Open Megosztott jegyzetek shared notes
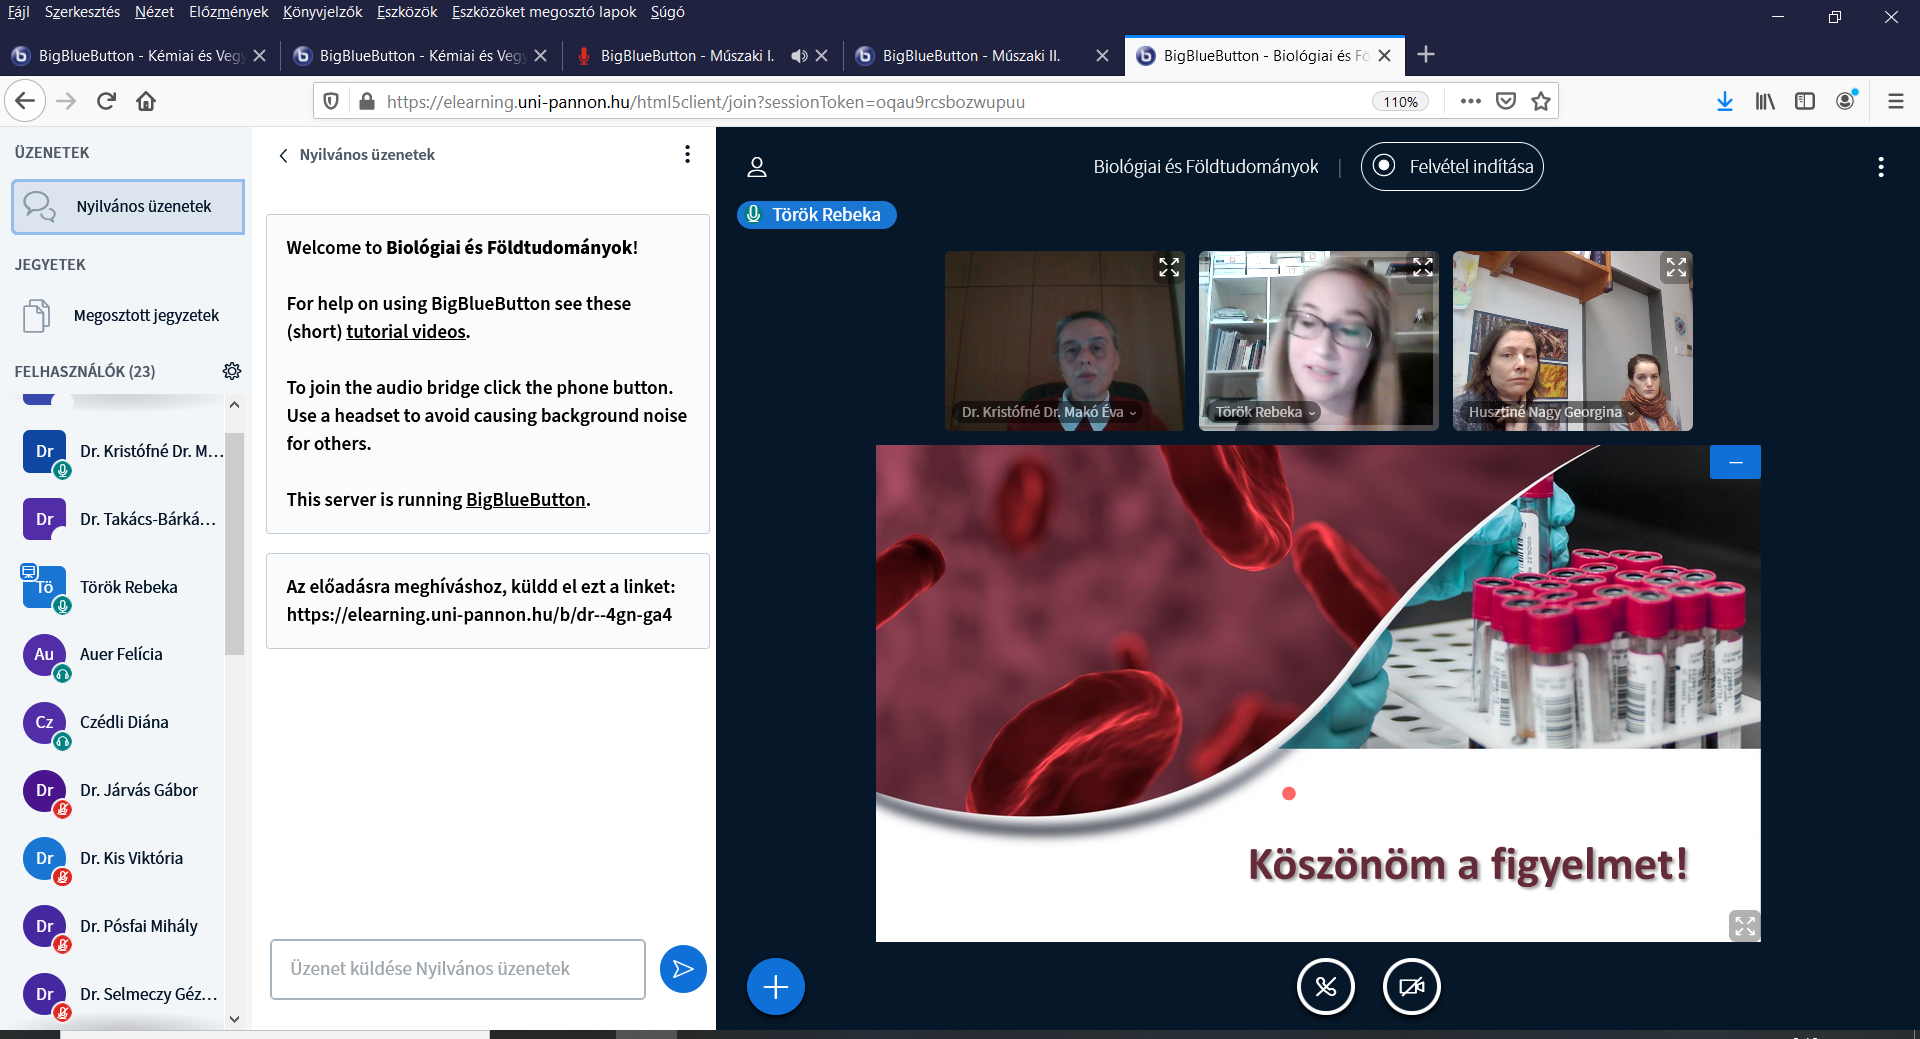The height and width of the screenshot is (1039, 1920). [x=146, y=316]
